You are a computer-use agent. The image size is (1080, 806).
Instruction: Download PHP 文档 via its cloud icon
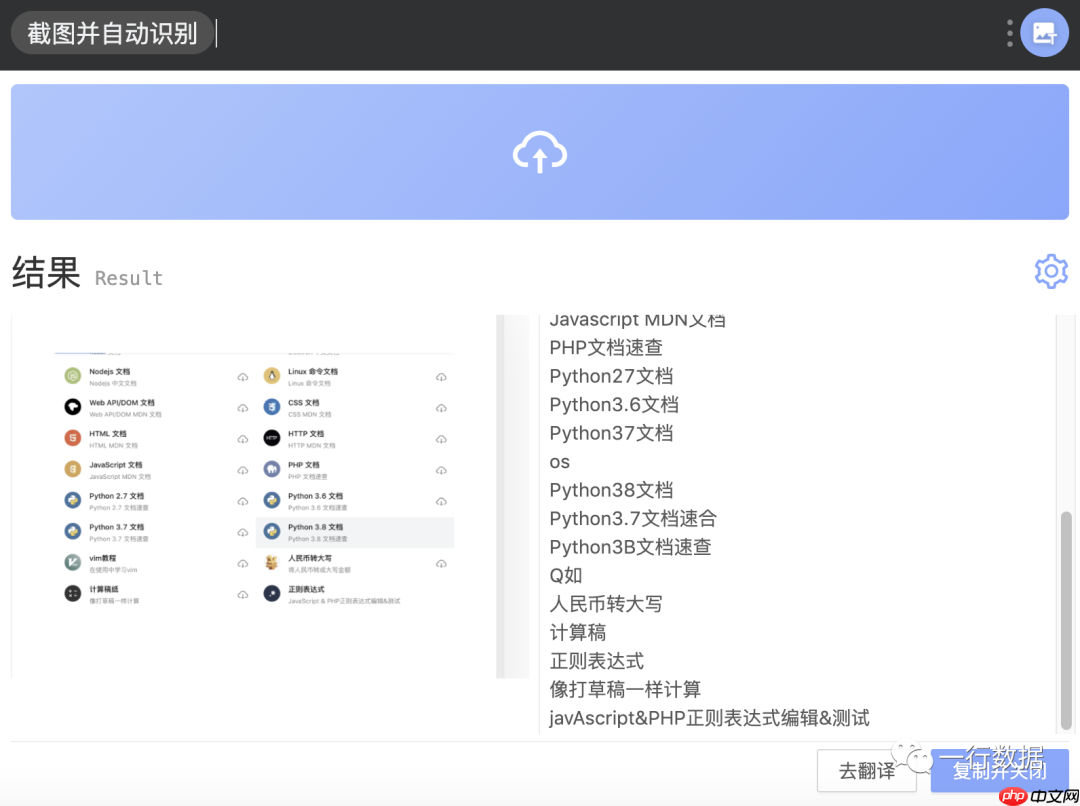tap(441, 469)
